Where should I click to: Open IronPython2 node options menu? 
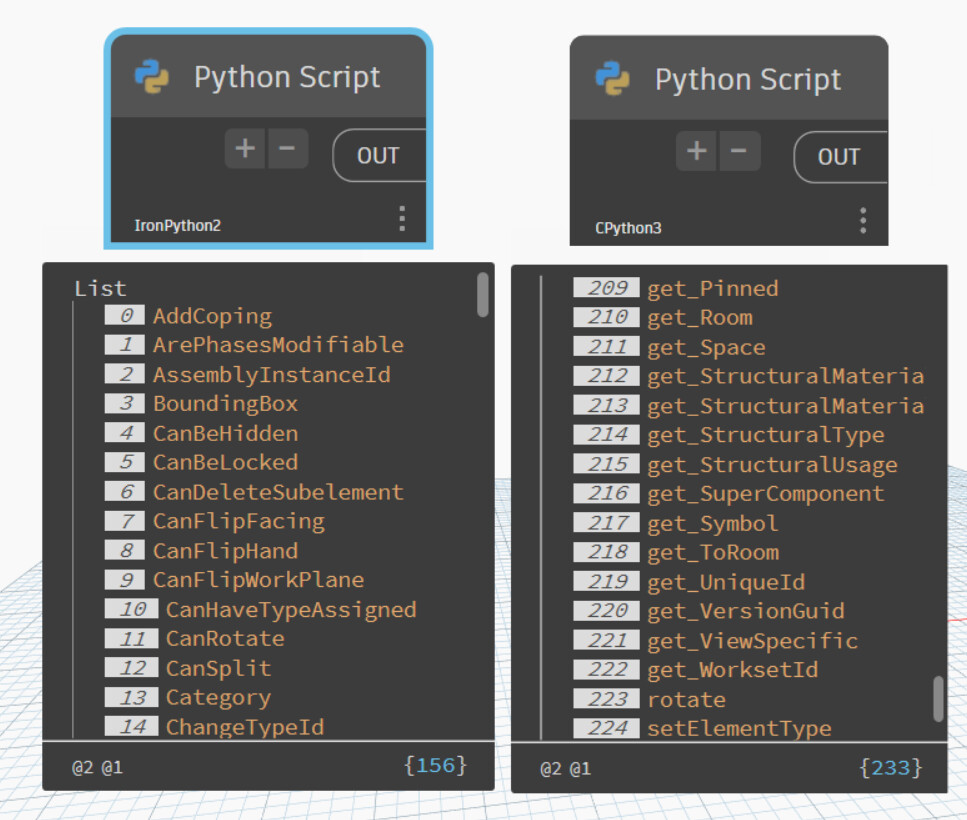[401, 219]
